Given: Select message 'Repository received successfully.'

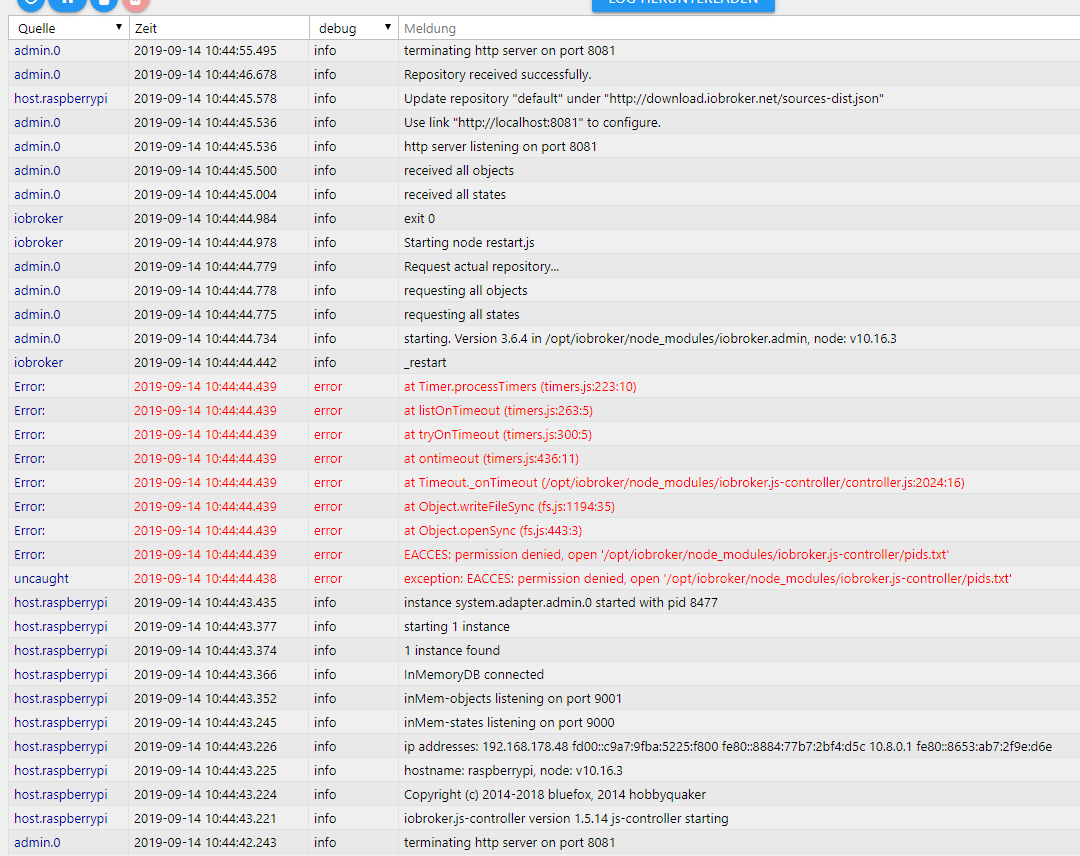Looking at the screenshot, I should coord(497,74).
